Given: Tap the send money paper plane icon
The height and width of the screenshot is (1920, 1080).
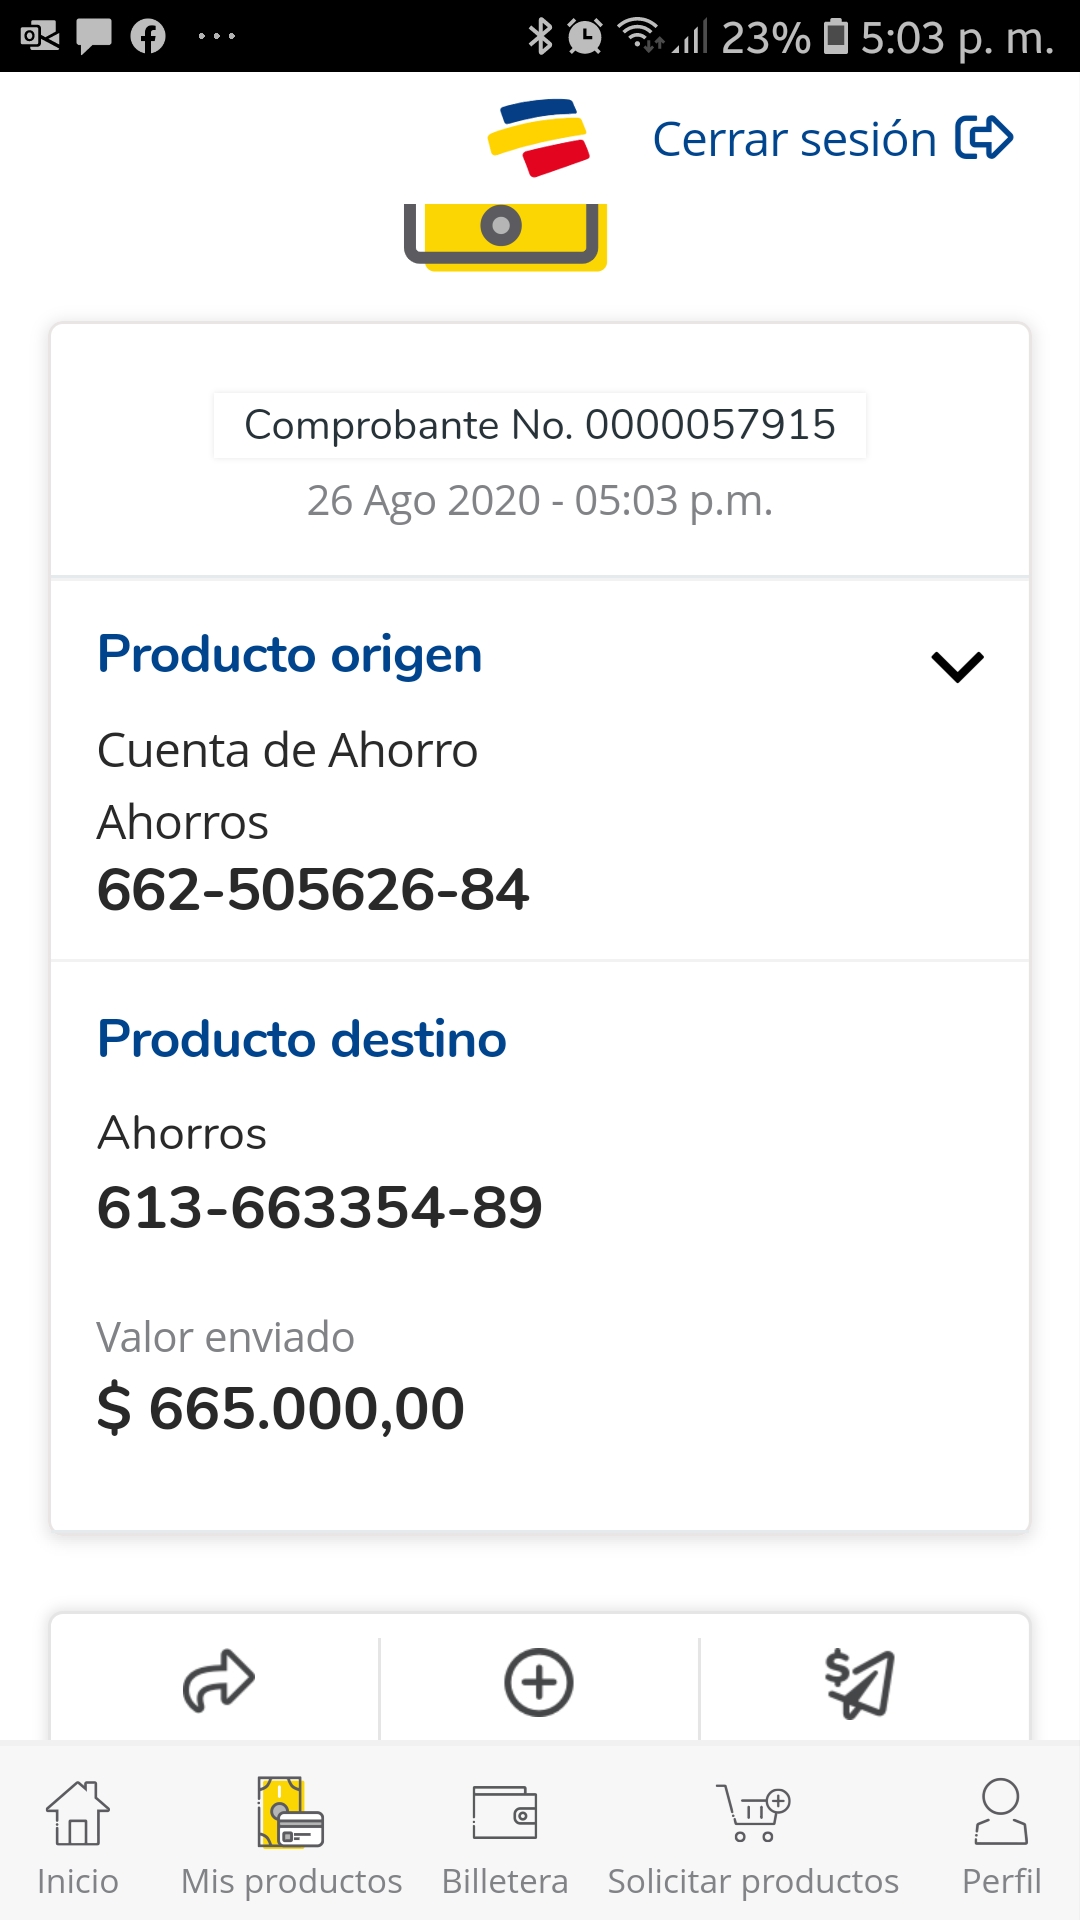Looking at the screenshot, I should (x=859, y=1682).
